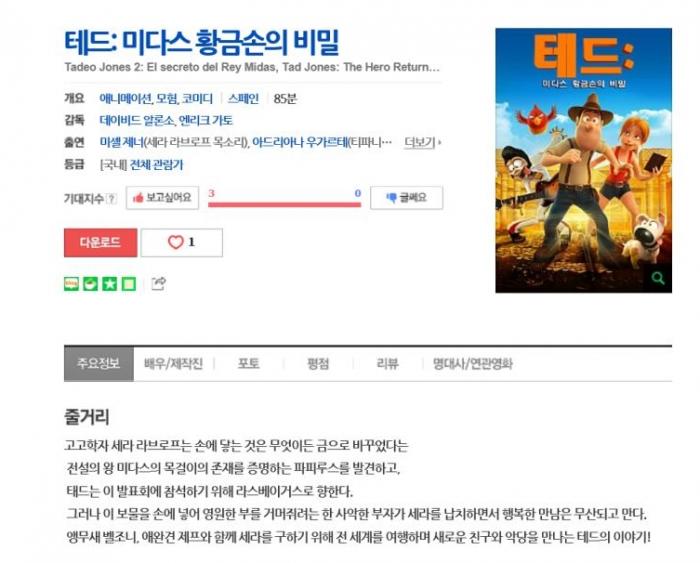This screenshot has height=563, width=700.
Task: Click the heart like button showing 1
Action: (182, 242)
